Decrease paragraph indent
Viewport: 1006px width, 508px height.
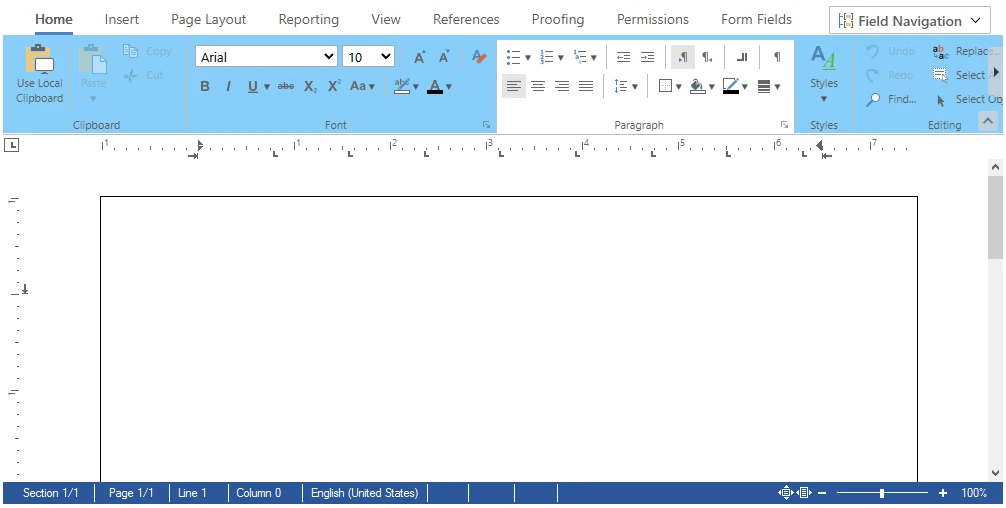(623, 57)
